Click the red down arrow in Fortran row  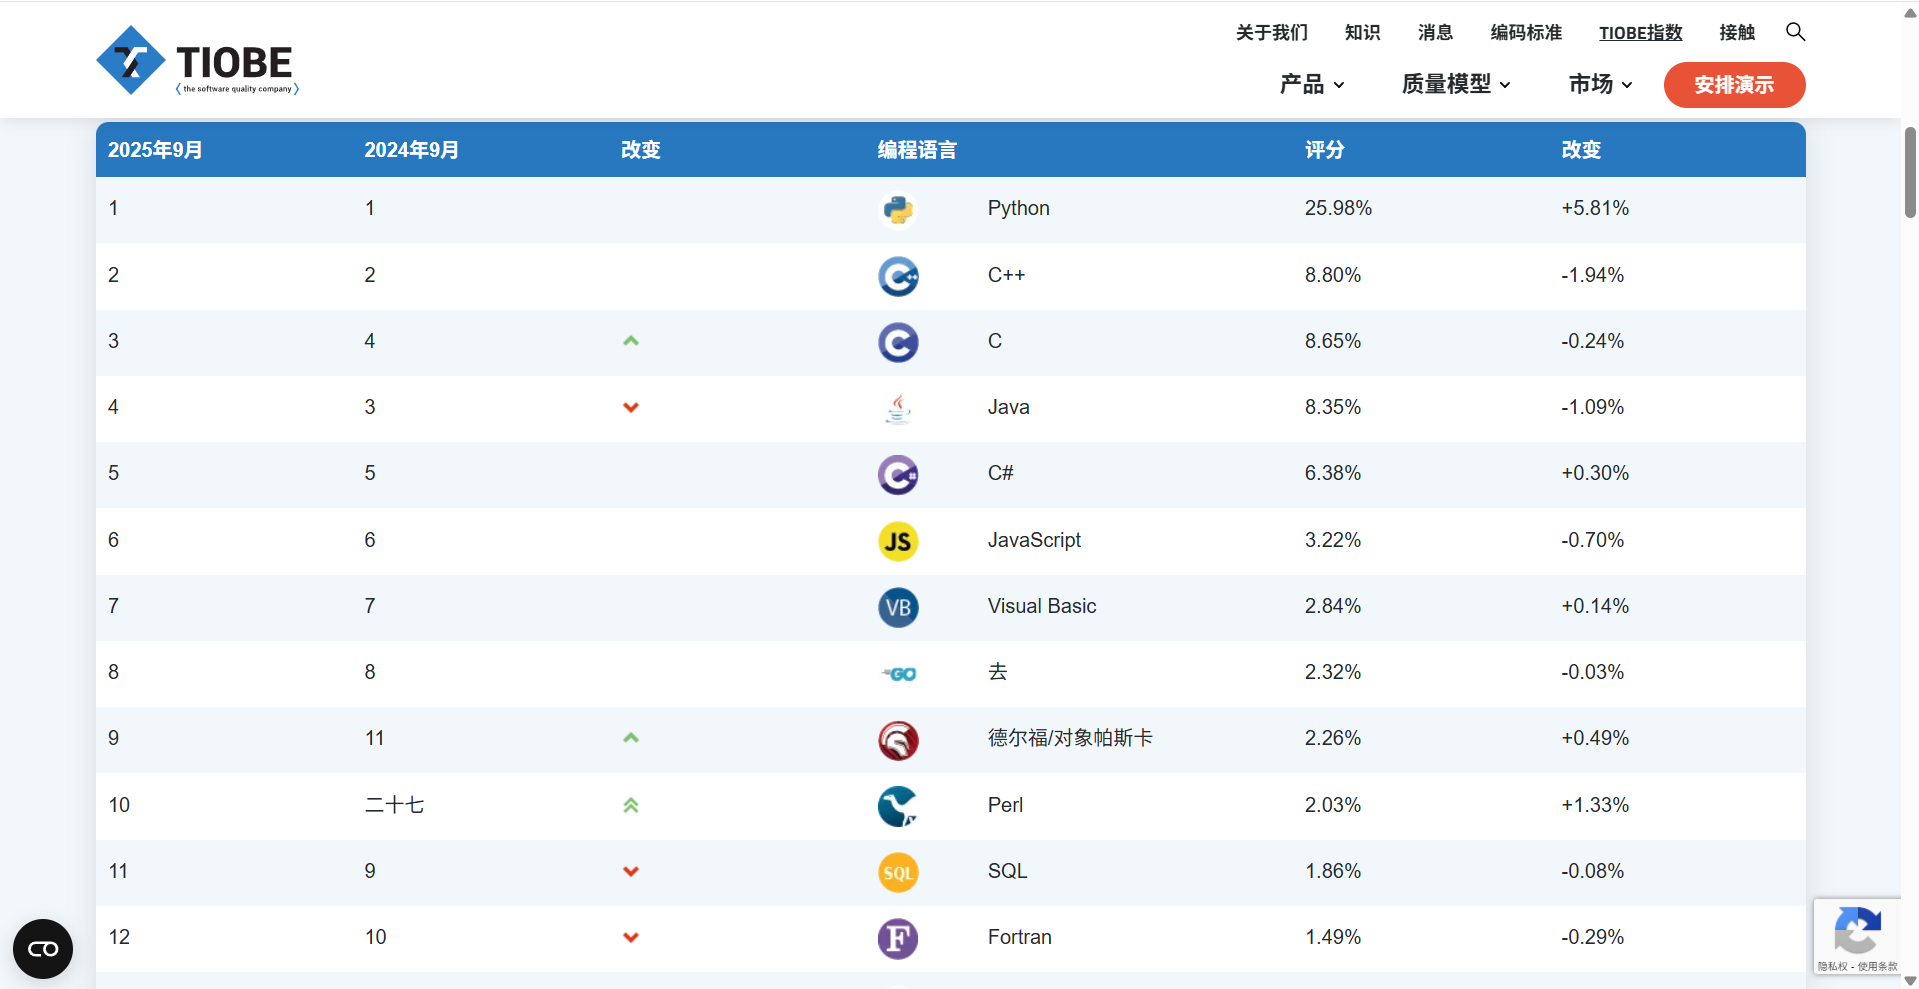631,937
